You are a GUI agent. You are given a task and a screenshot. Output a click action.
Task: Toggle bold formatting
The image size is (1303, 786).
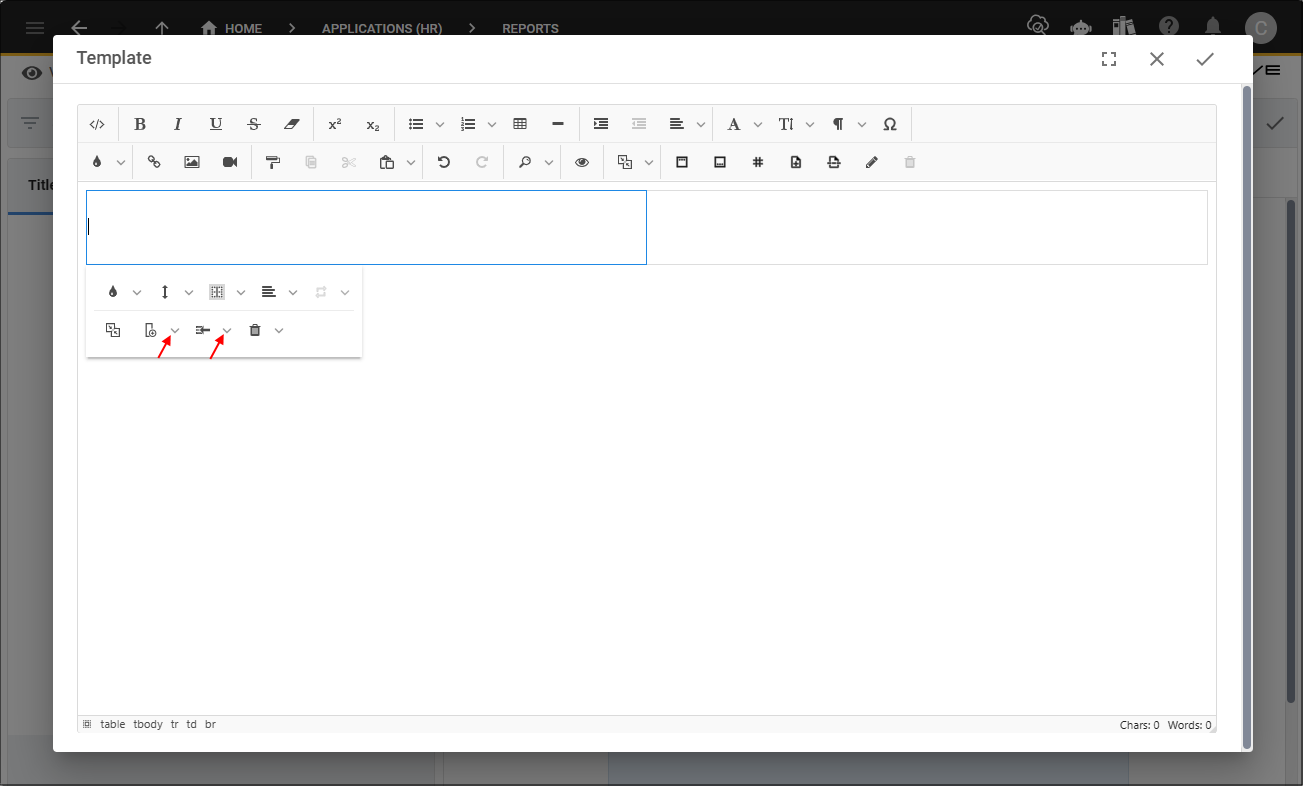tap(140, 124)
